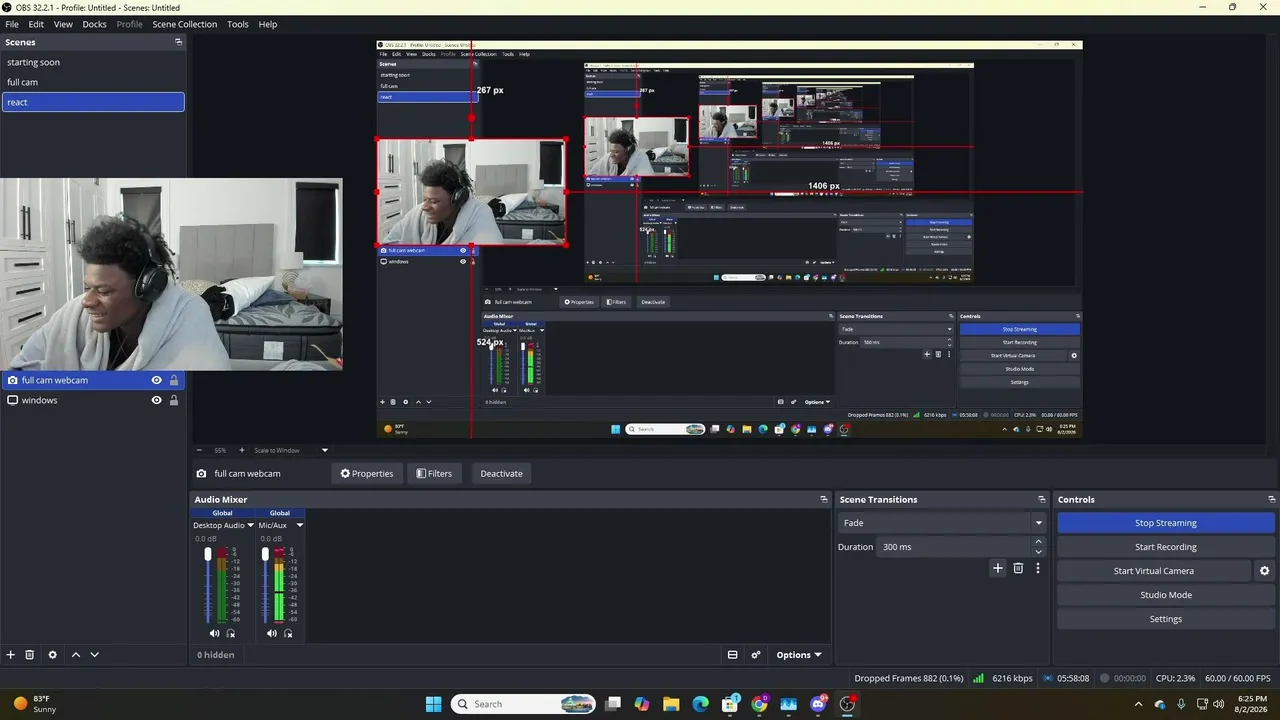Click the OBS Studio taskbar icon
Image resolution: width=1280 pixels, height=720 pixels.
click(x=847, y=704)
